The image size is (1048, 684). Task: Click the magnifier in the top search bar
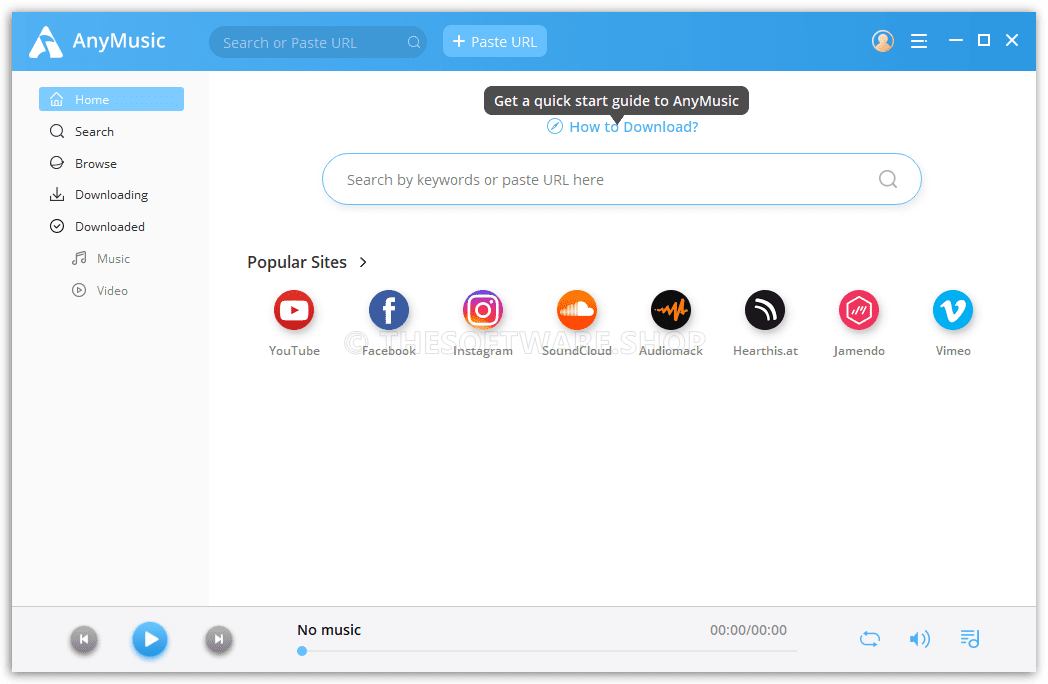click(414, 42)
